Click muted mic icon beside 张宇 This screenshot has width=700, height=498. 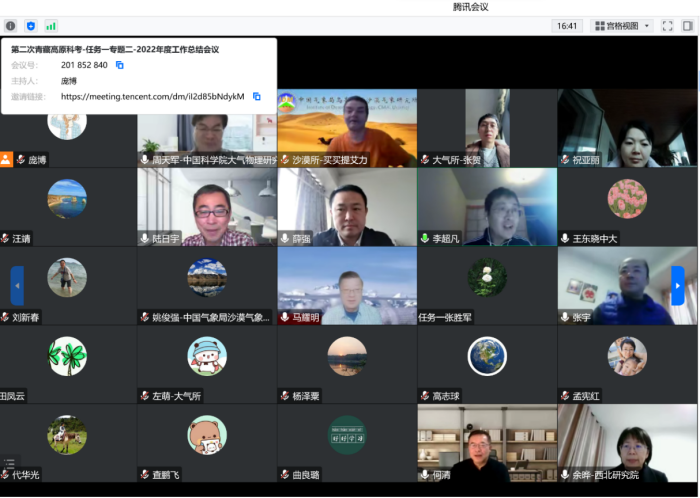tap(564, 317)
